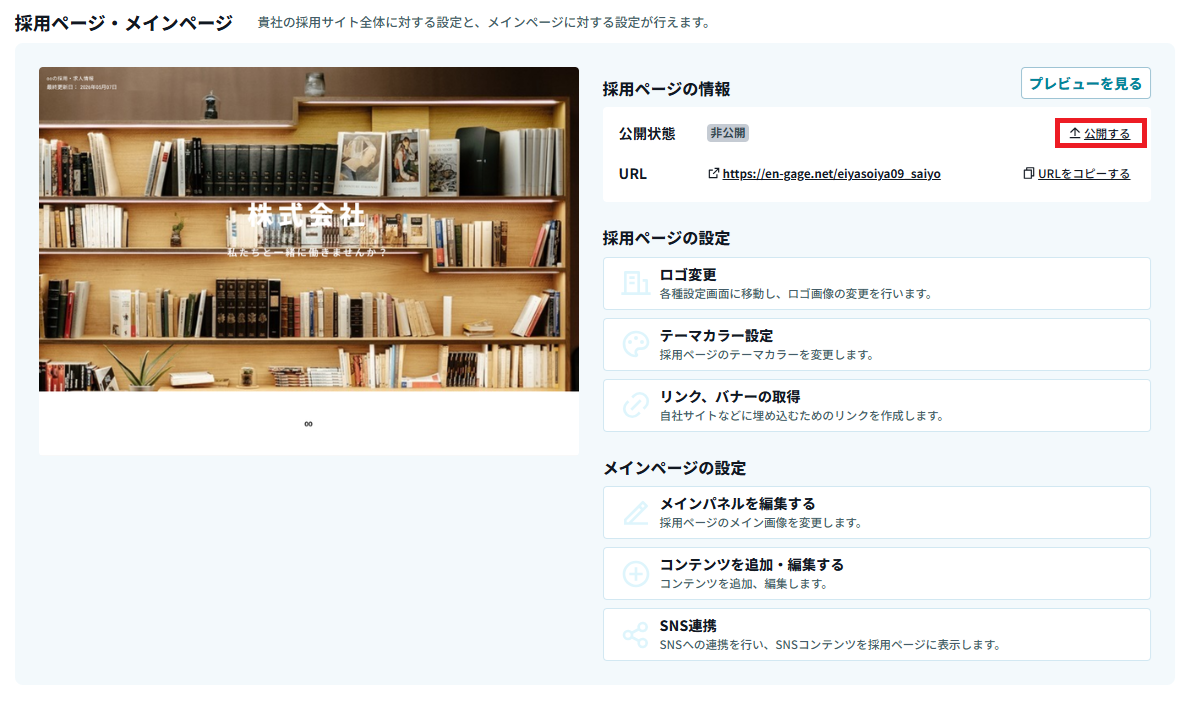This screenshot has width=1192, height=706.
Task: Open メインパネルを編集する card
Action: coord(877,513)
